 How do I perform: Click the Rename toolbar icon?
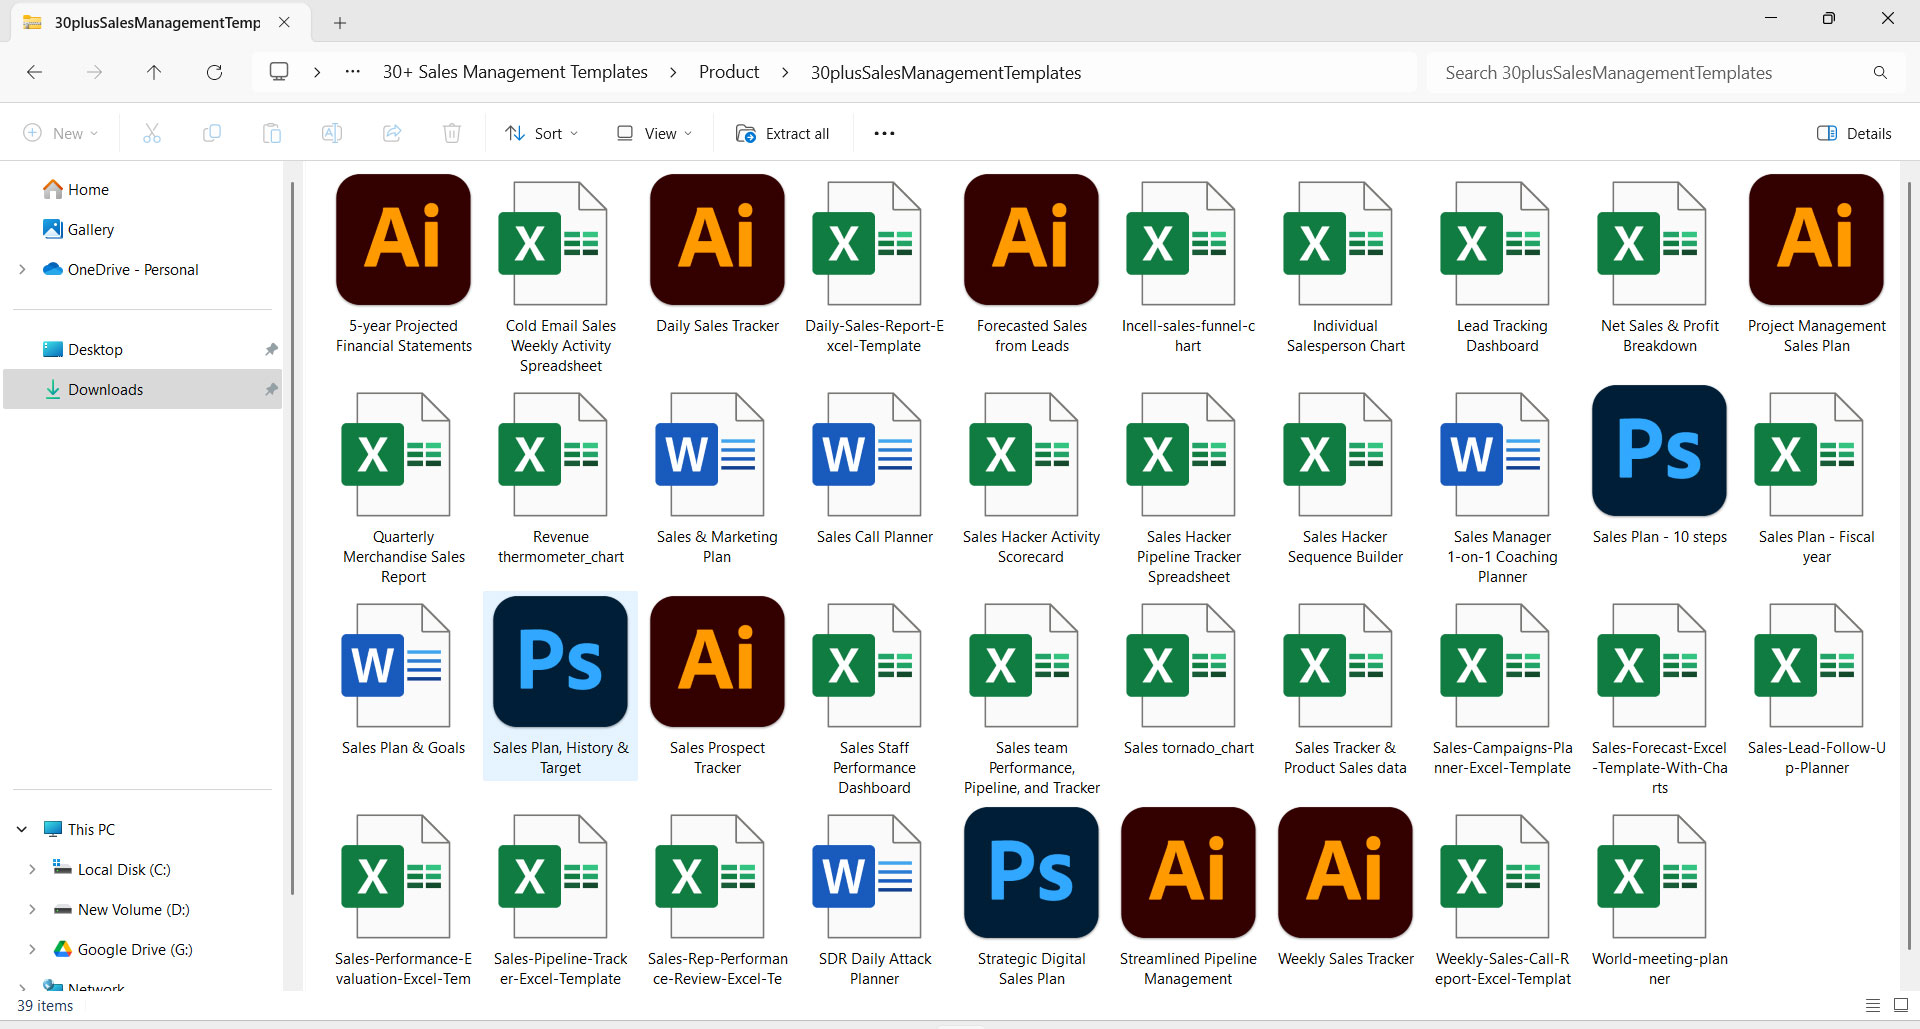click(332, 133)
